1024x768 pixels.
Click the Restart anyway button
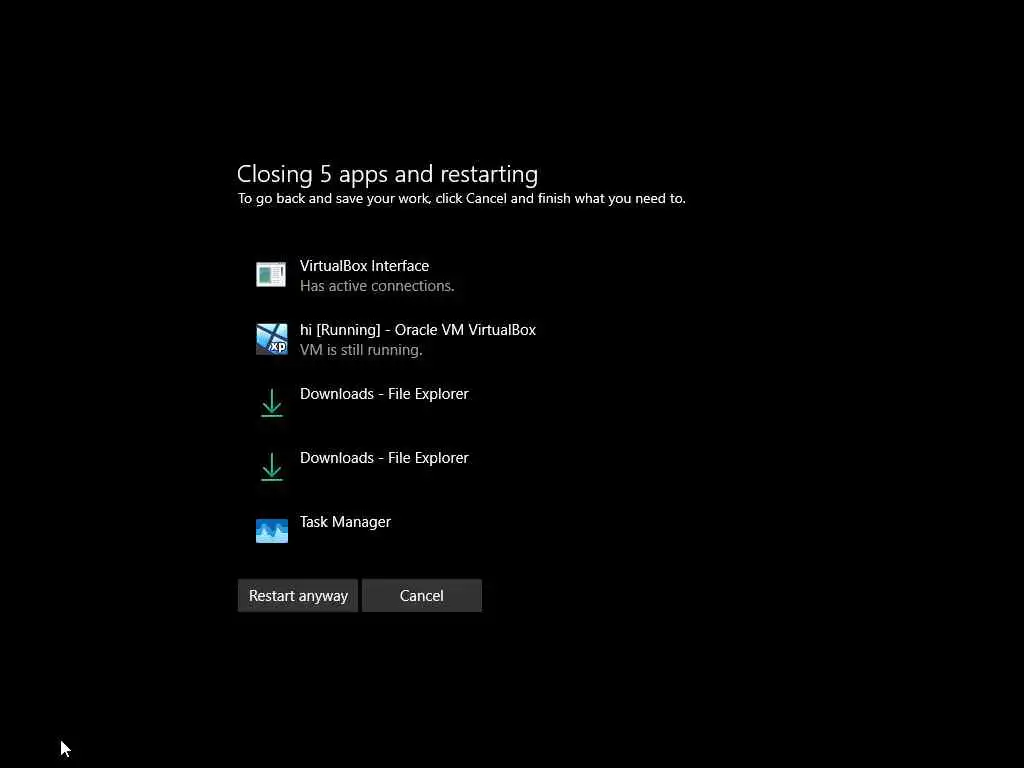click(x=298, y=596)
